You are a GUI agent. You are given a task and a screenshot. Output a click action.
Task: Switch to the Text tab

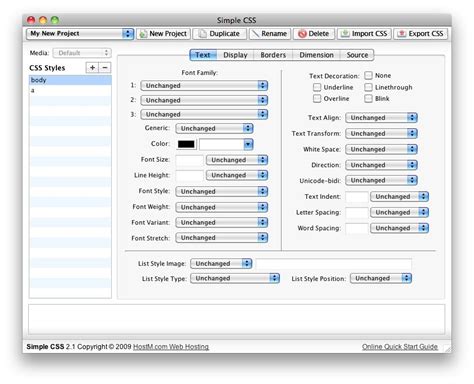(x=203, y=55)
